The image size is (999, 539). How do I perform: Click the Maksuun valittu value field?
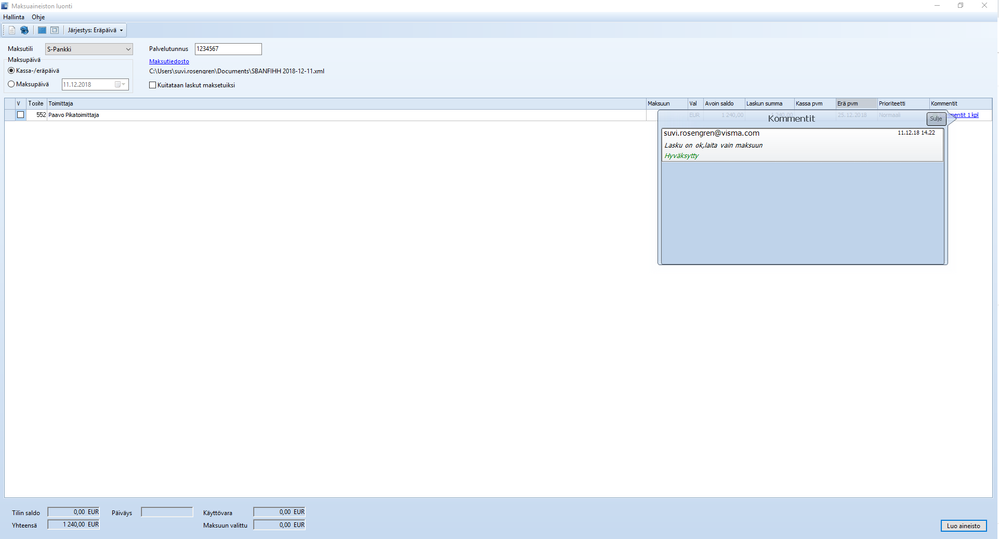[279, 525]
